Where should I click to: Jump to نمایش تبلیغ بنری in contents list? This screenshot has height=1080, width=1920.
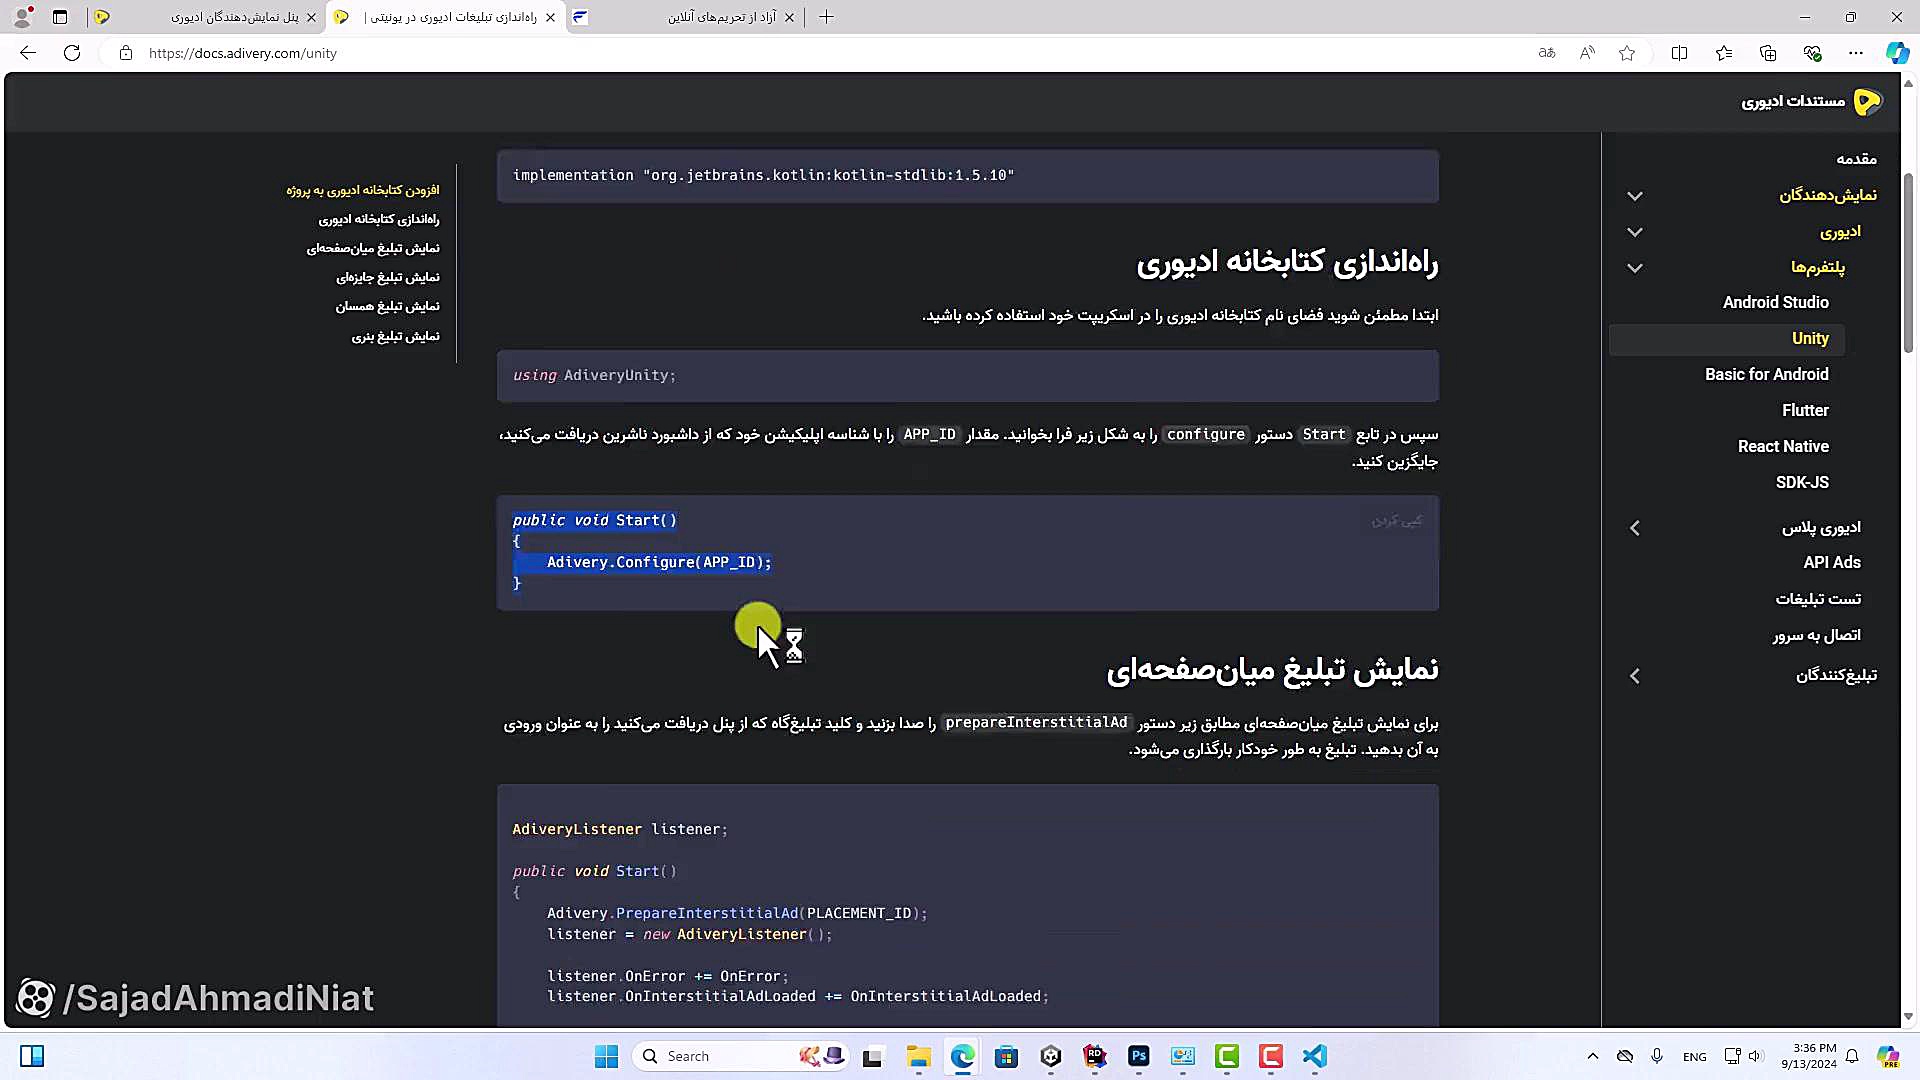395,336
